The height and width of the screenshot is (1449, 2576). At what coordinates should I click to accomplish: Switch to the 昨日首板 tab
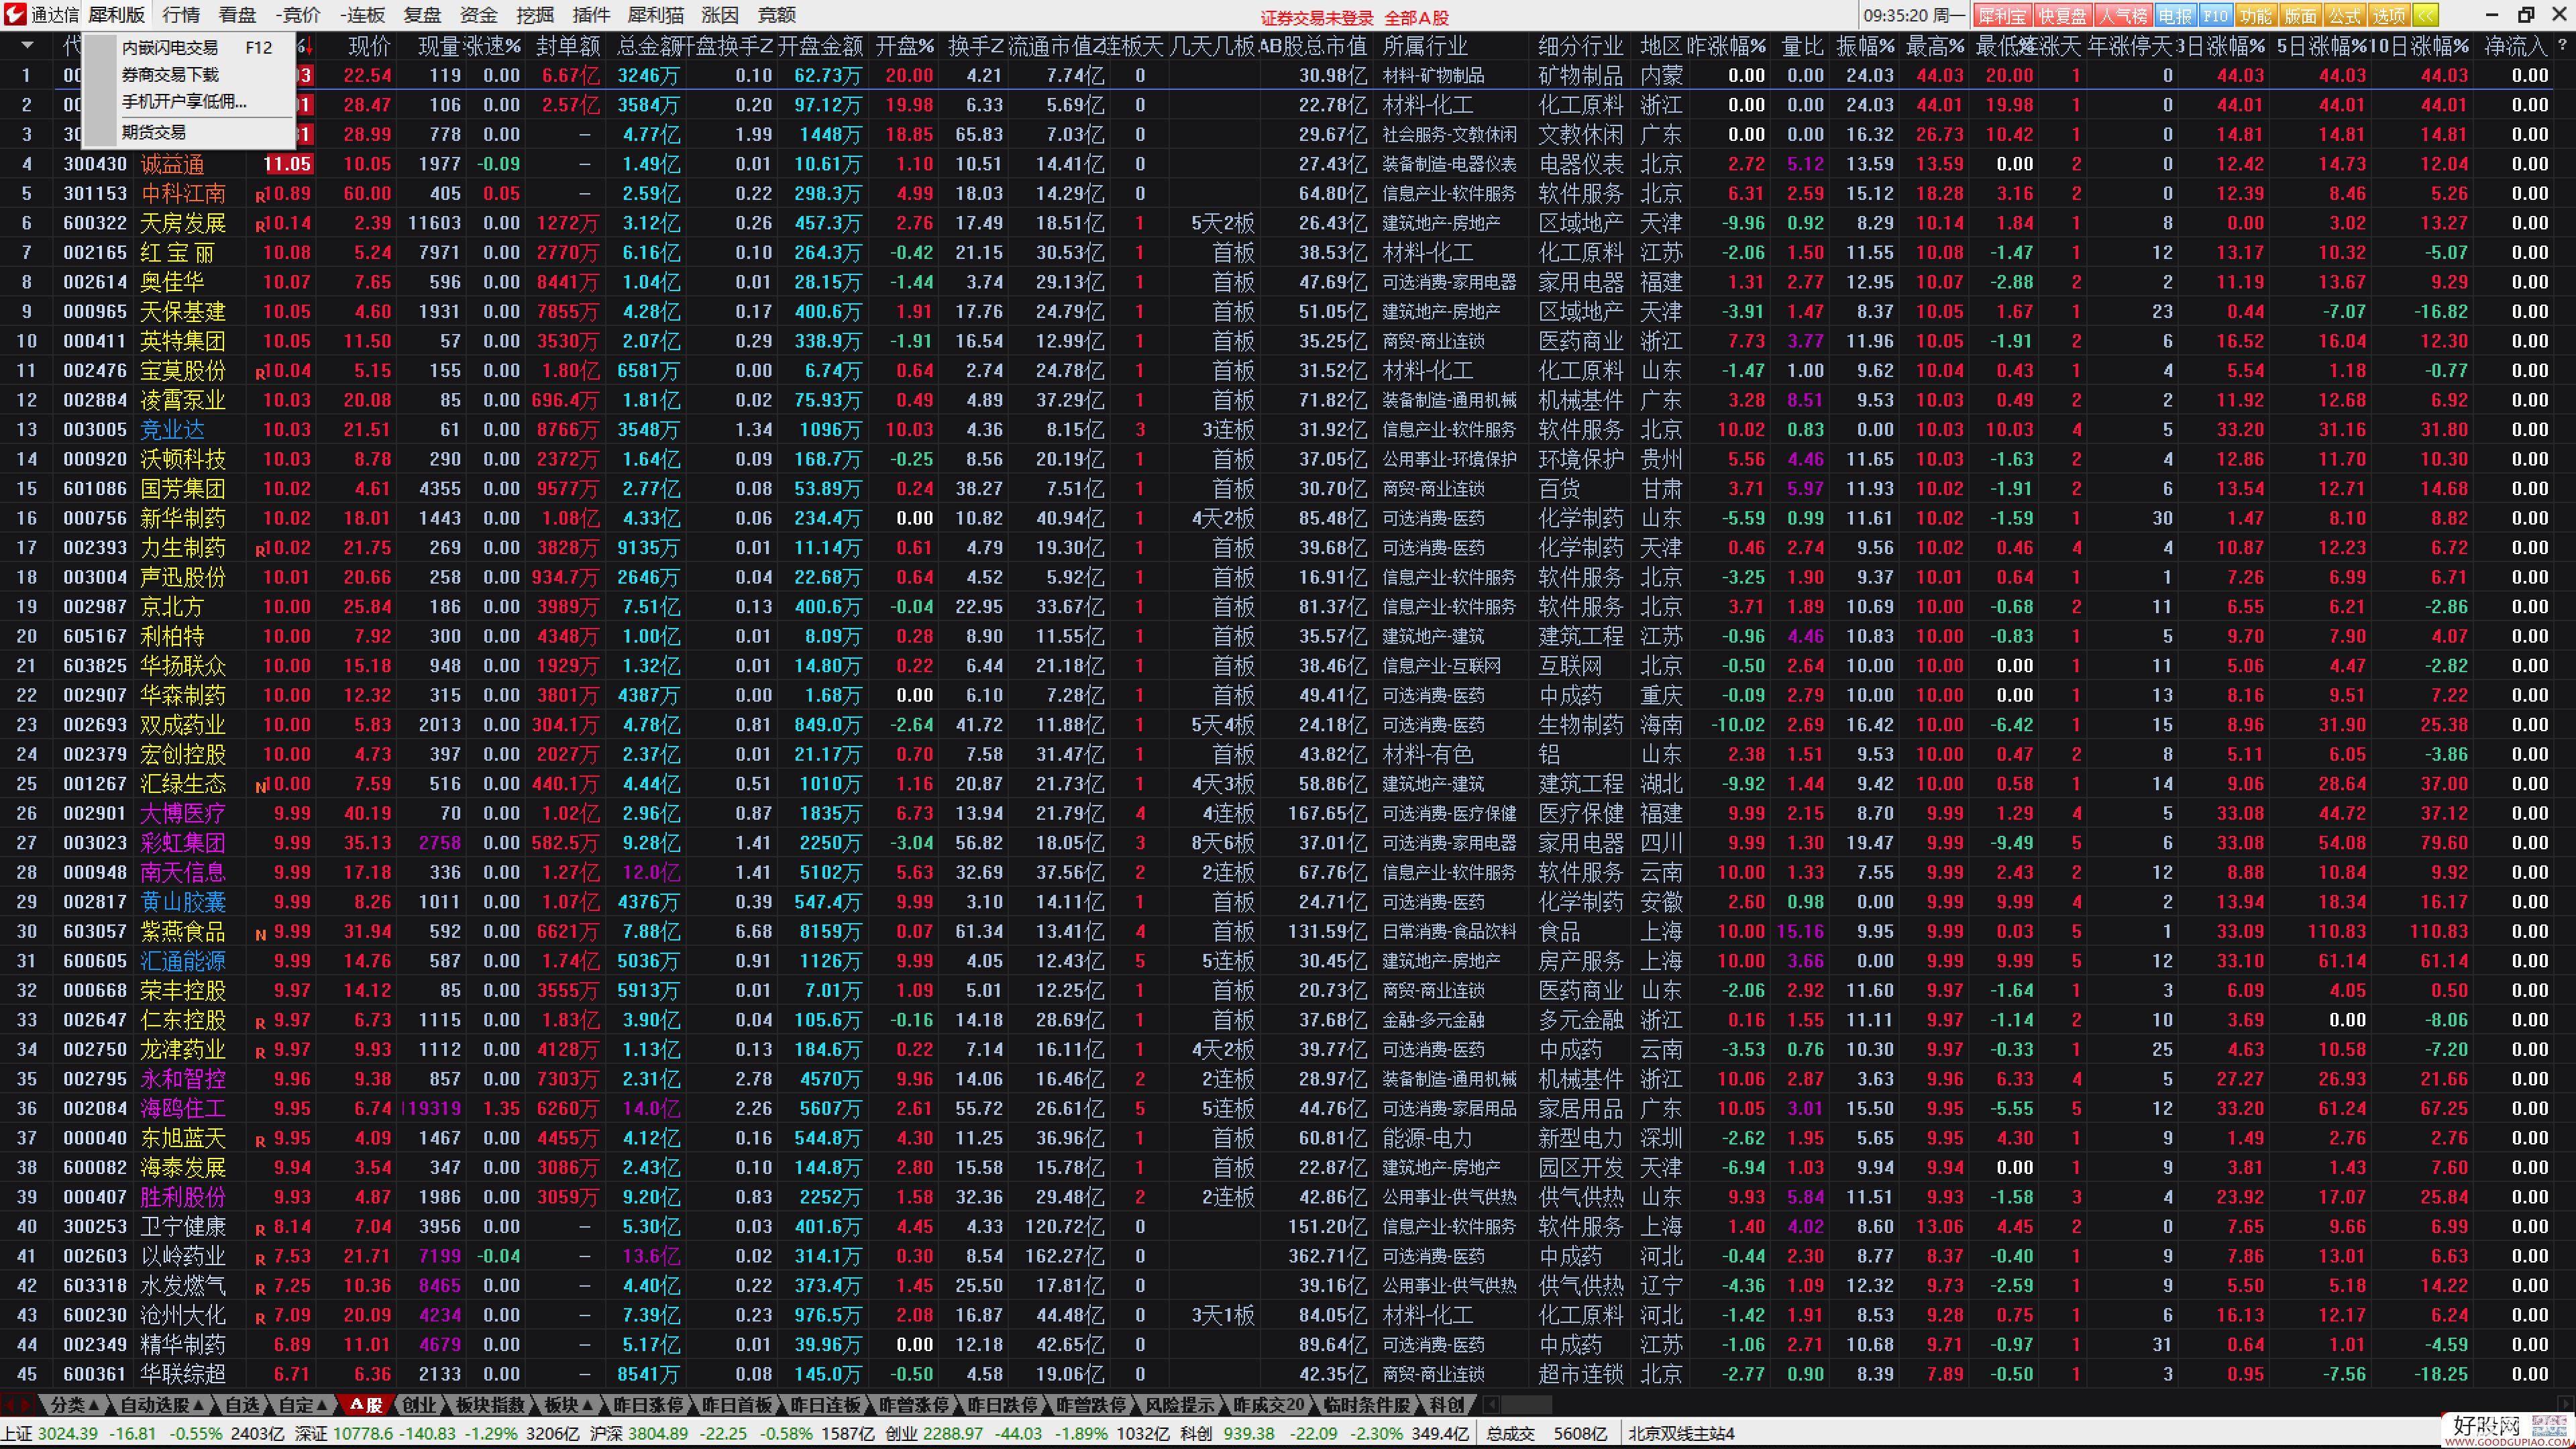(737, 1404)
